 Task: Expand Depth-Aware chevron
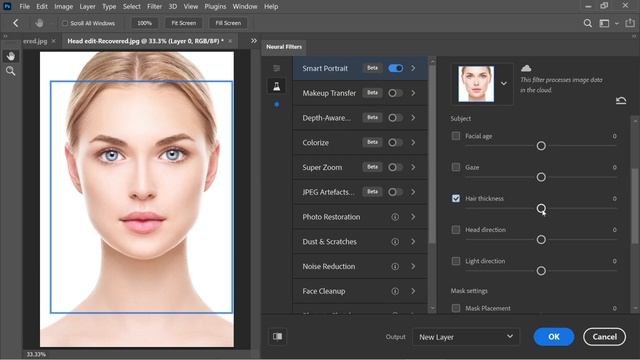tap(413, 118)
